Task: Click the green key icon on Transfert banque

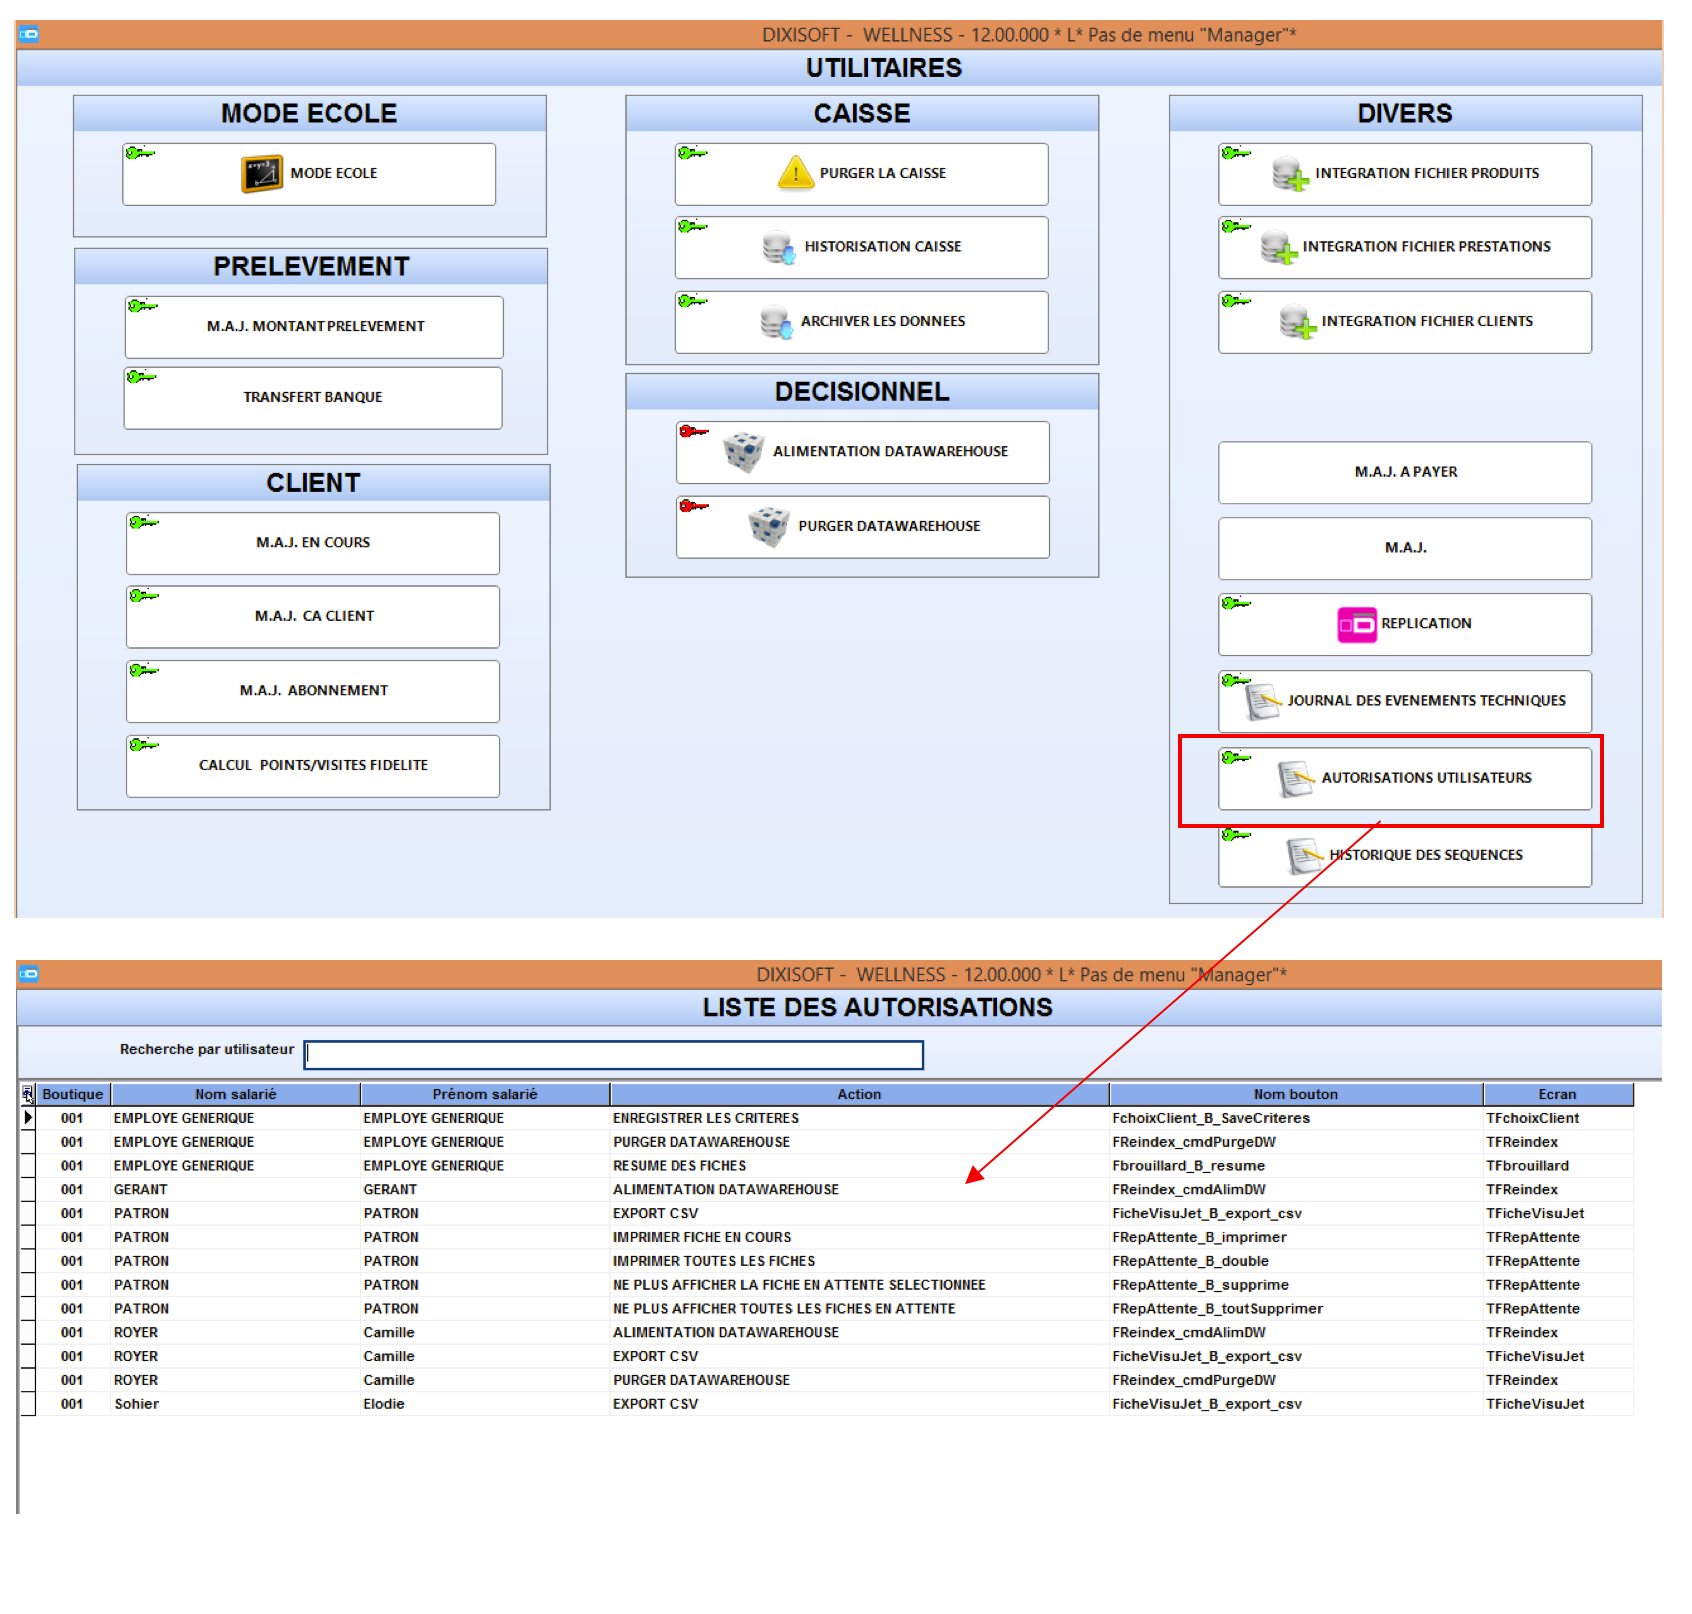Action: 141,377
